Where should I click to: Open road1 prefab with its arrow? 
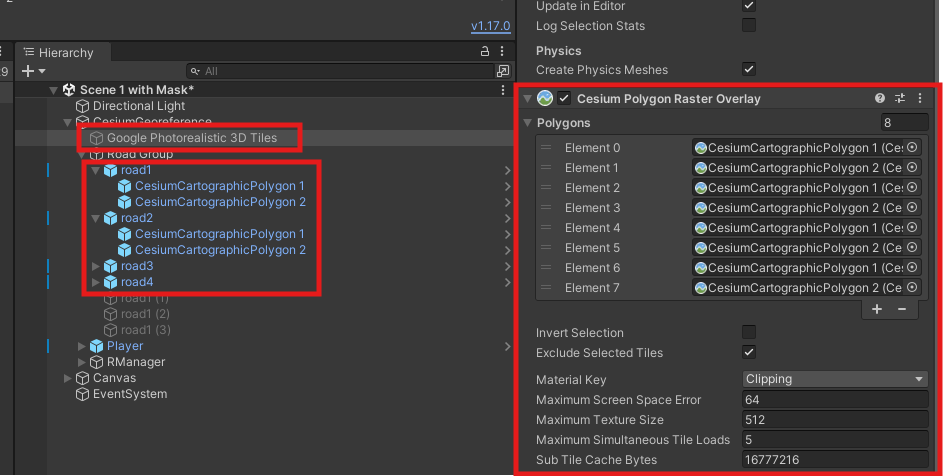[508, 171]
